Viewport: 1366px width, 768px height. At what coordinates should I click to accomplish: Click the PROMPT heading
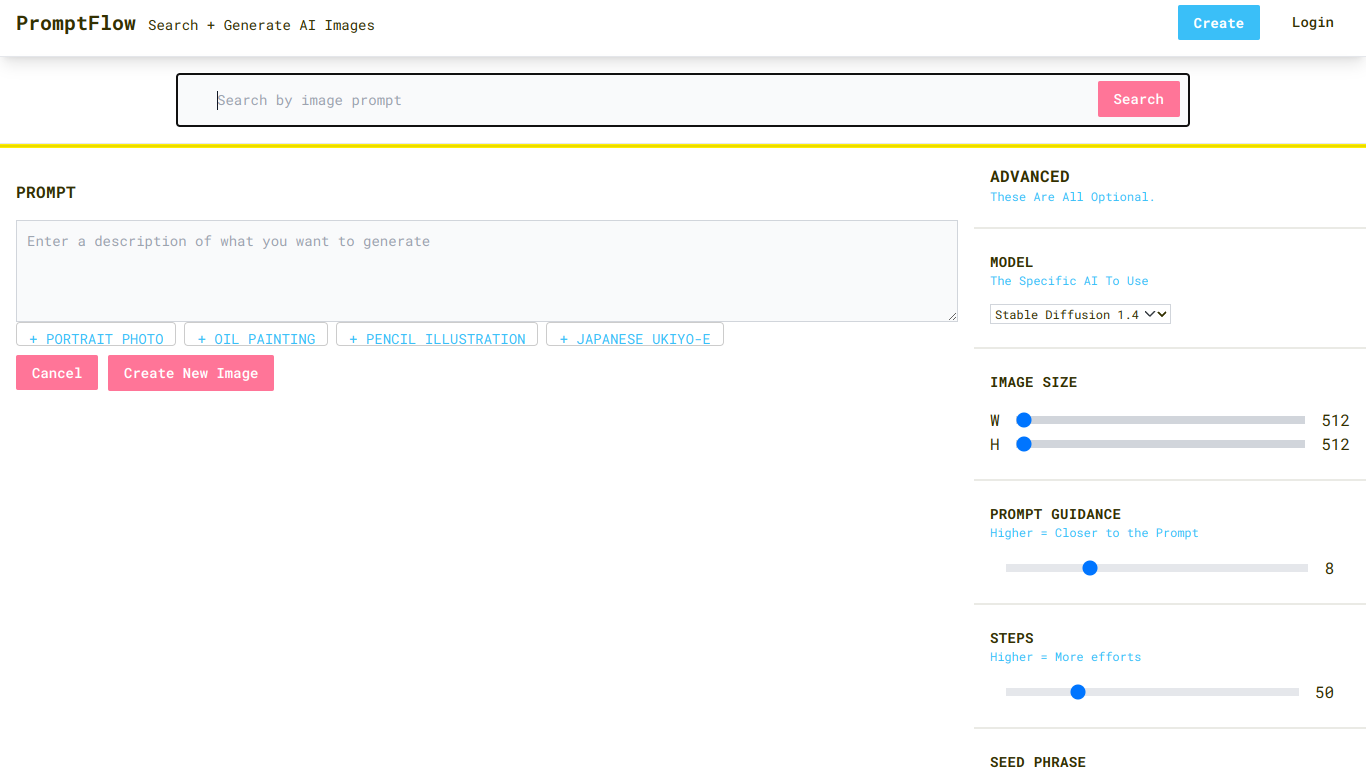[x=46, y=193]
